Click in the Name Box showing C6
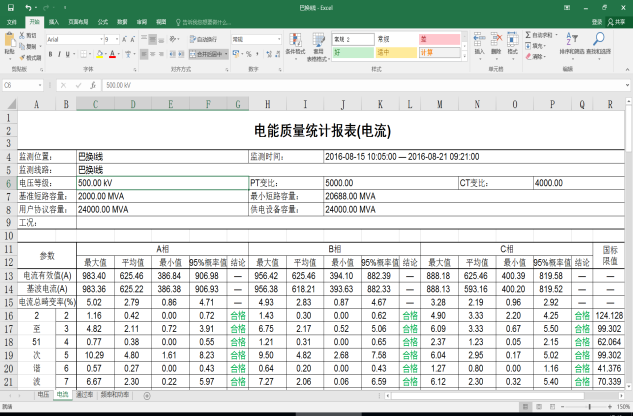 tap(20, 85)
